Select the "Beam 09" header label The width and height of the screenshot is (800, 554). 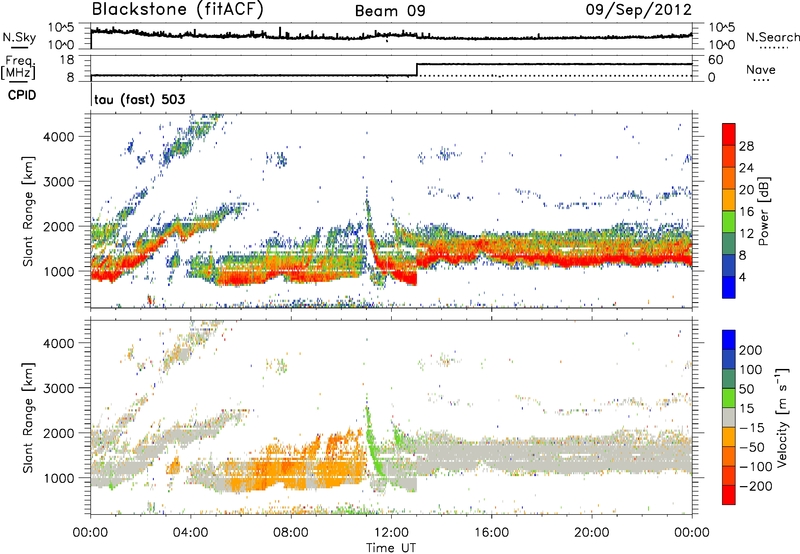(390, 11)
